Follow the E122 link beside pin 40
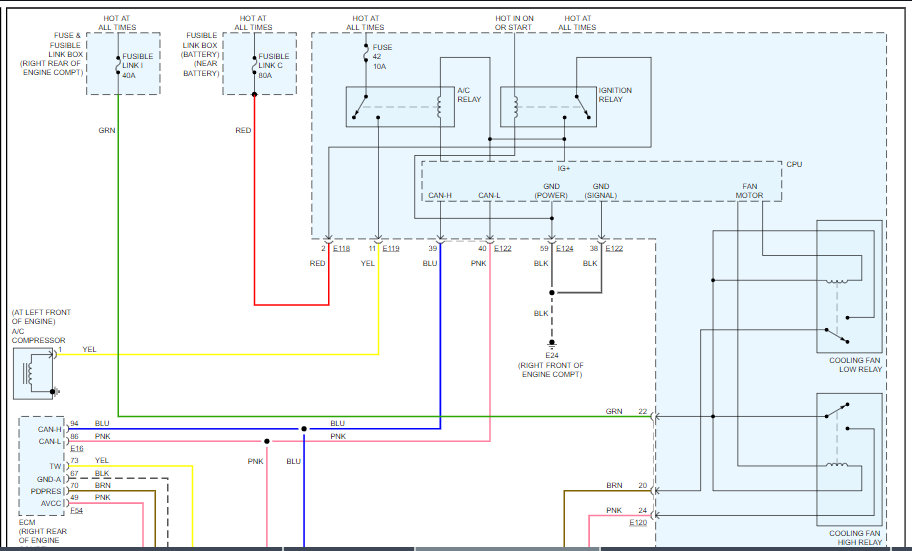 [x=503, y=248]
